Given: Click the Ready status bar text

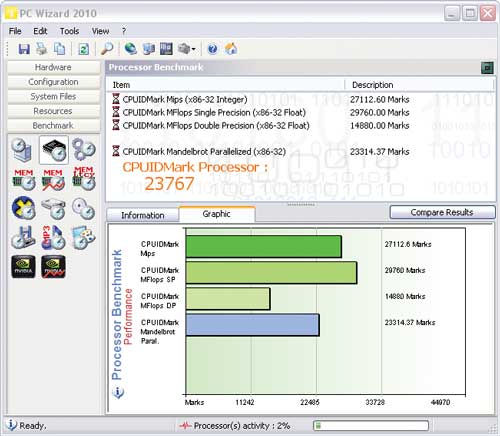Looking at the screenshot, I should 32,426.
